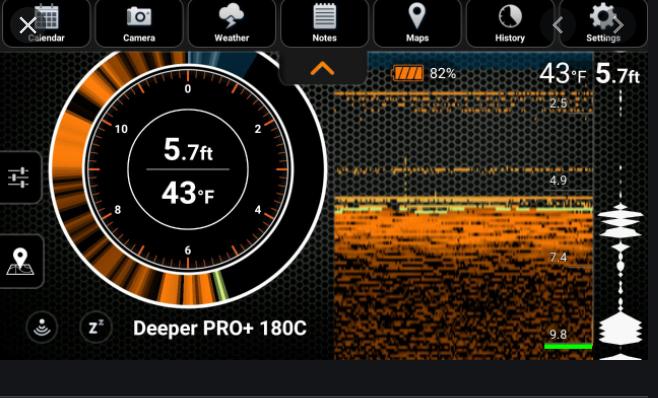This screenshot has width=658, height=398.
Task: Go to previous page with left arrow
Action: [x=558, y=25]
